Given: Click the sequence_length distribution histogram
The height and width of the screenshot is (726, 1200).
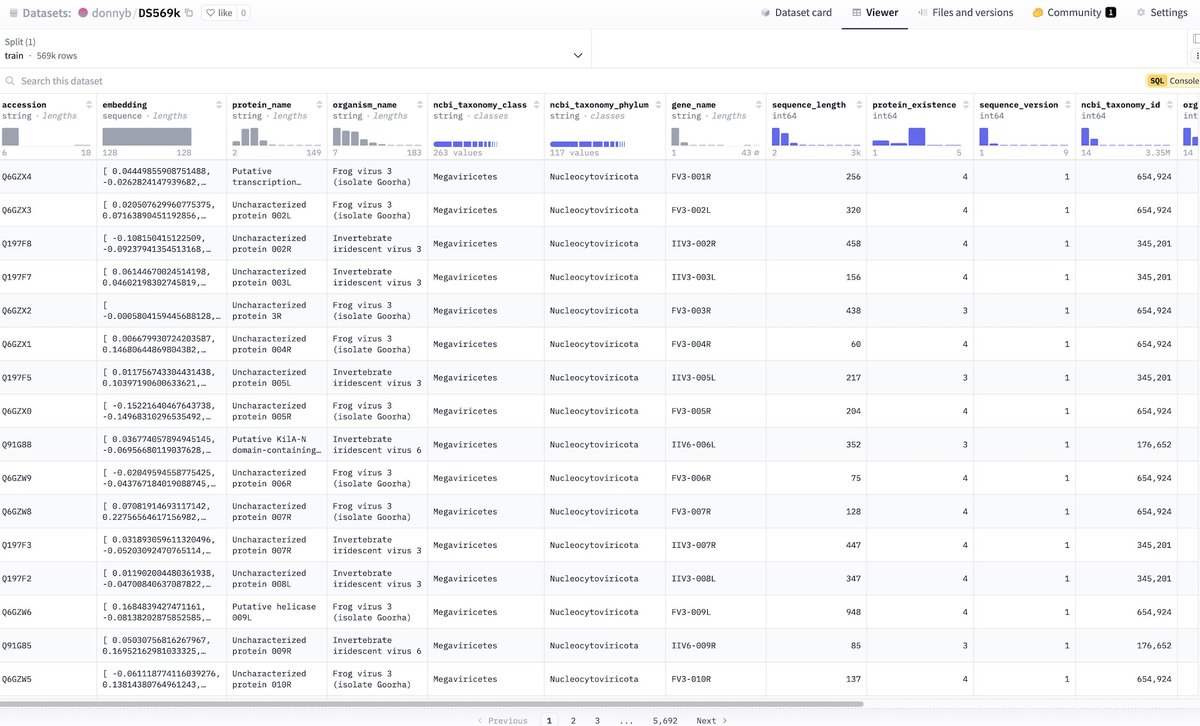Looking at the screenshot, I should 816,136.
